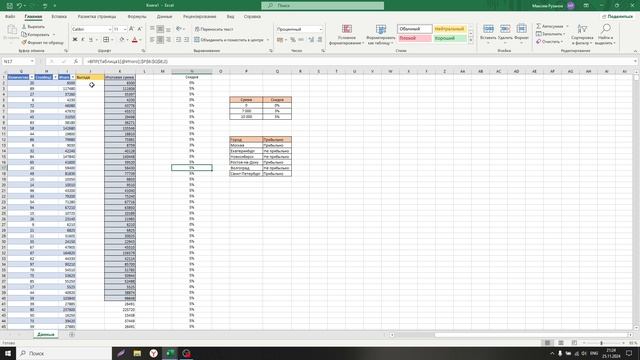640x360 pixels.
Task: Switch to the Формулы tab
Action: (137, 17)
